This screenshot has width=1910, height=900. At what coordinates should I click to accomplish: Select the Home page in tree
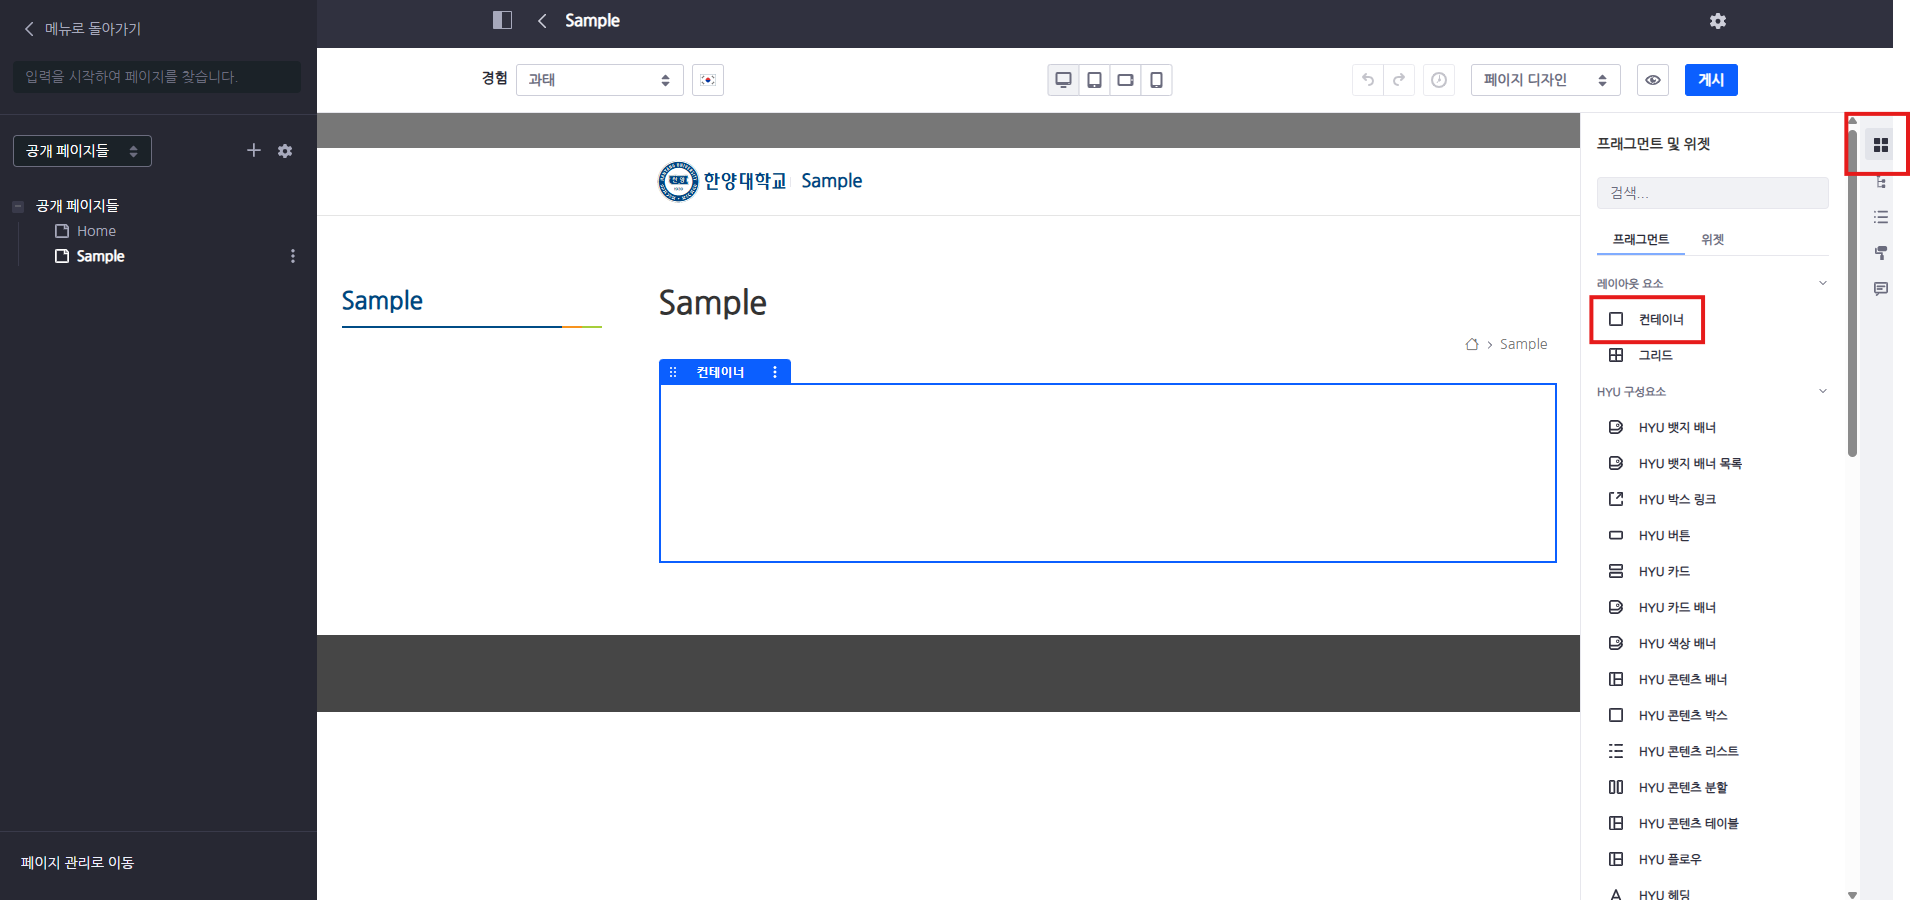pos(96,231)
